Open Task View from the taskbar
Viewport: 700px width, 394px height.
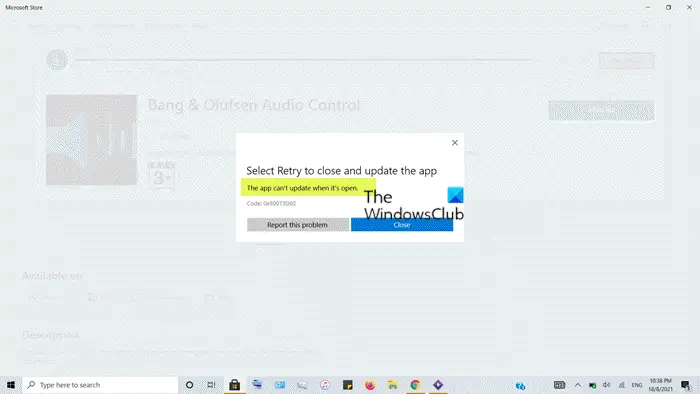[212, 385]
